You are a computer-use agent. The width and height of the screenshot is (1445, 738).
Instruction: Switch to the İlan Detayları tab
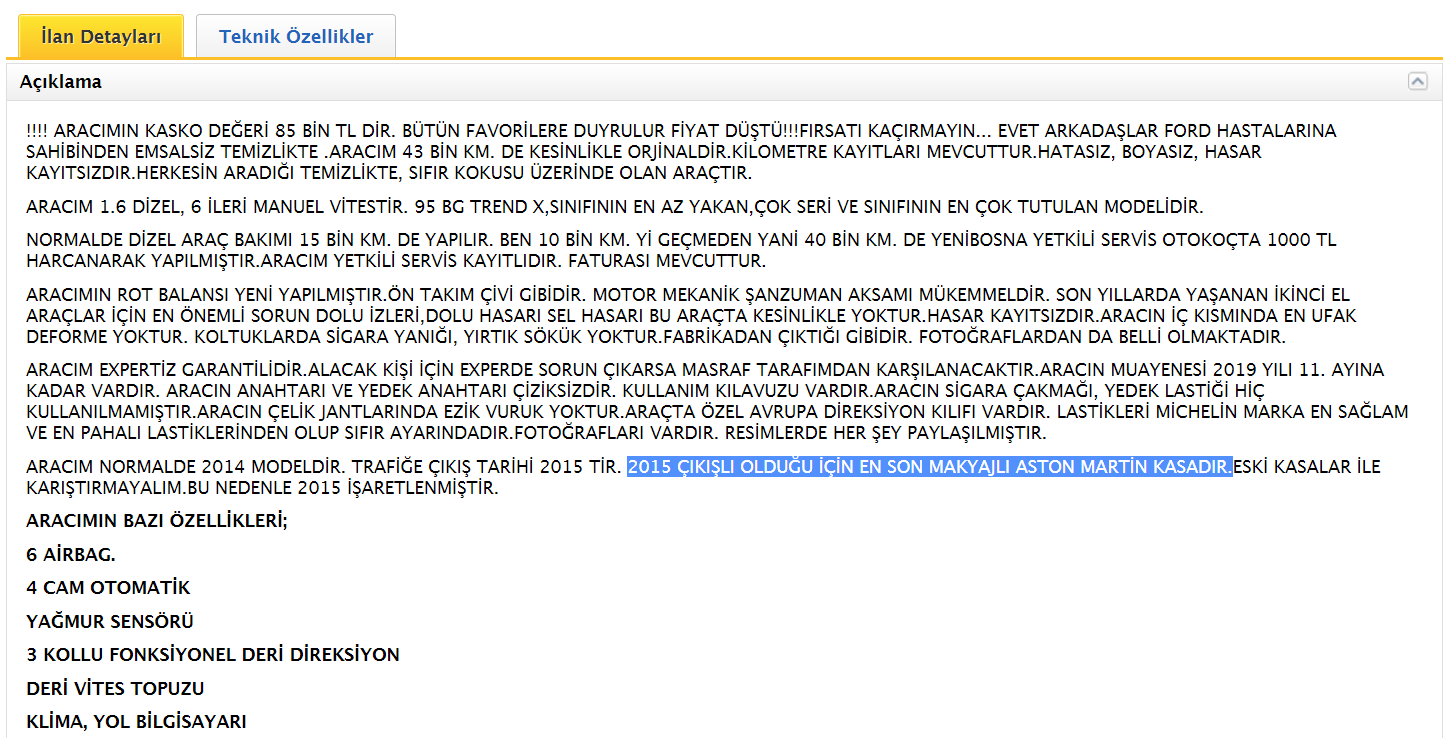[101, 37]
